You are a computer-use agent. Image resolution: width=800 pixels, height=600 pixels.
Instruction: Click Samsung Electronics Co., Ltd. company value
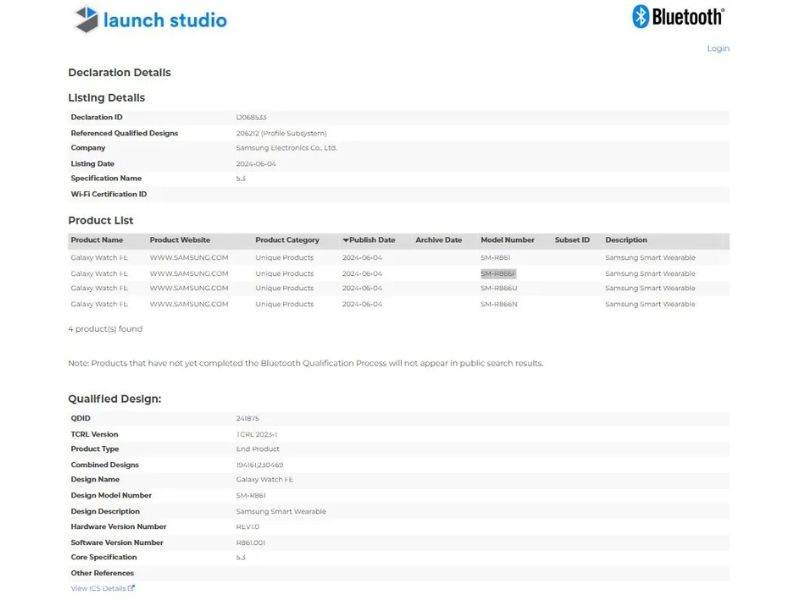[286, 148]
